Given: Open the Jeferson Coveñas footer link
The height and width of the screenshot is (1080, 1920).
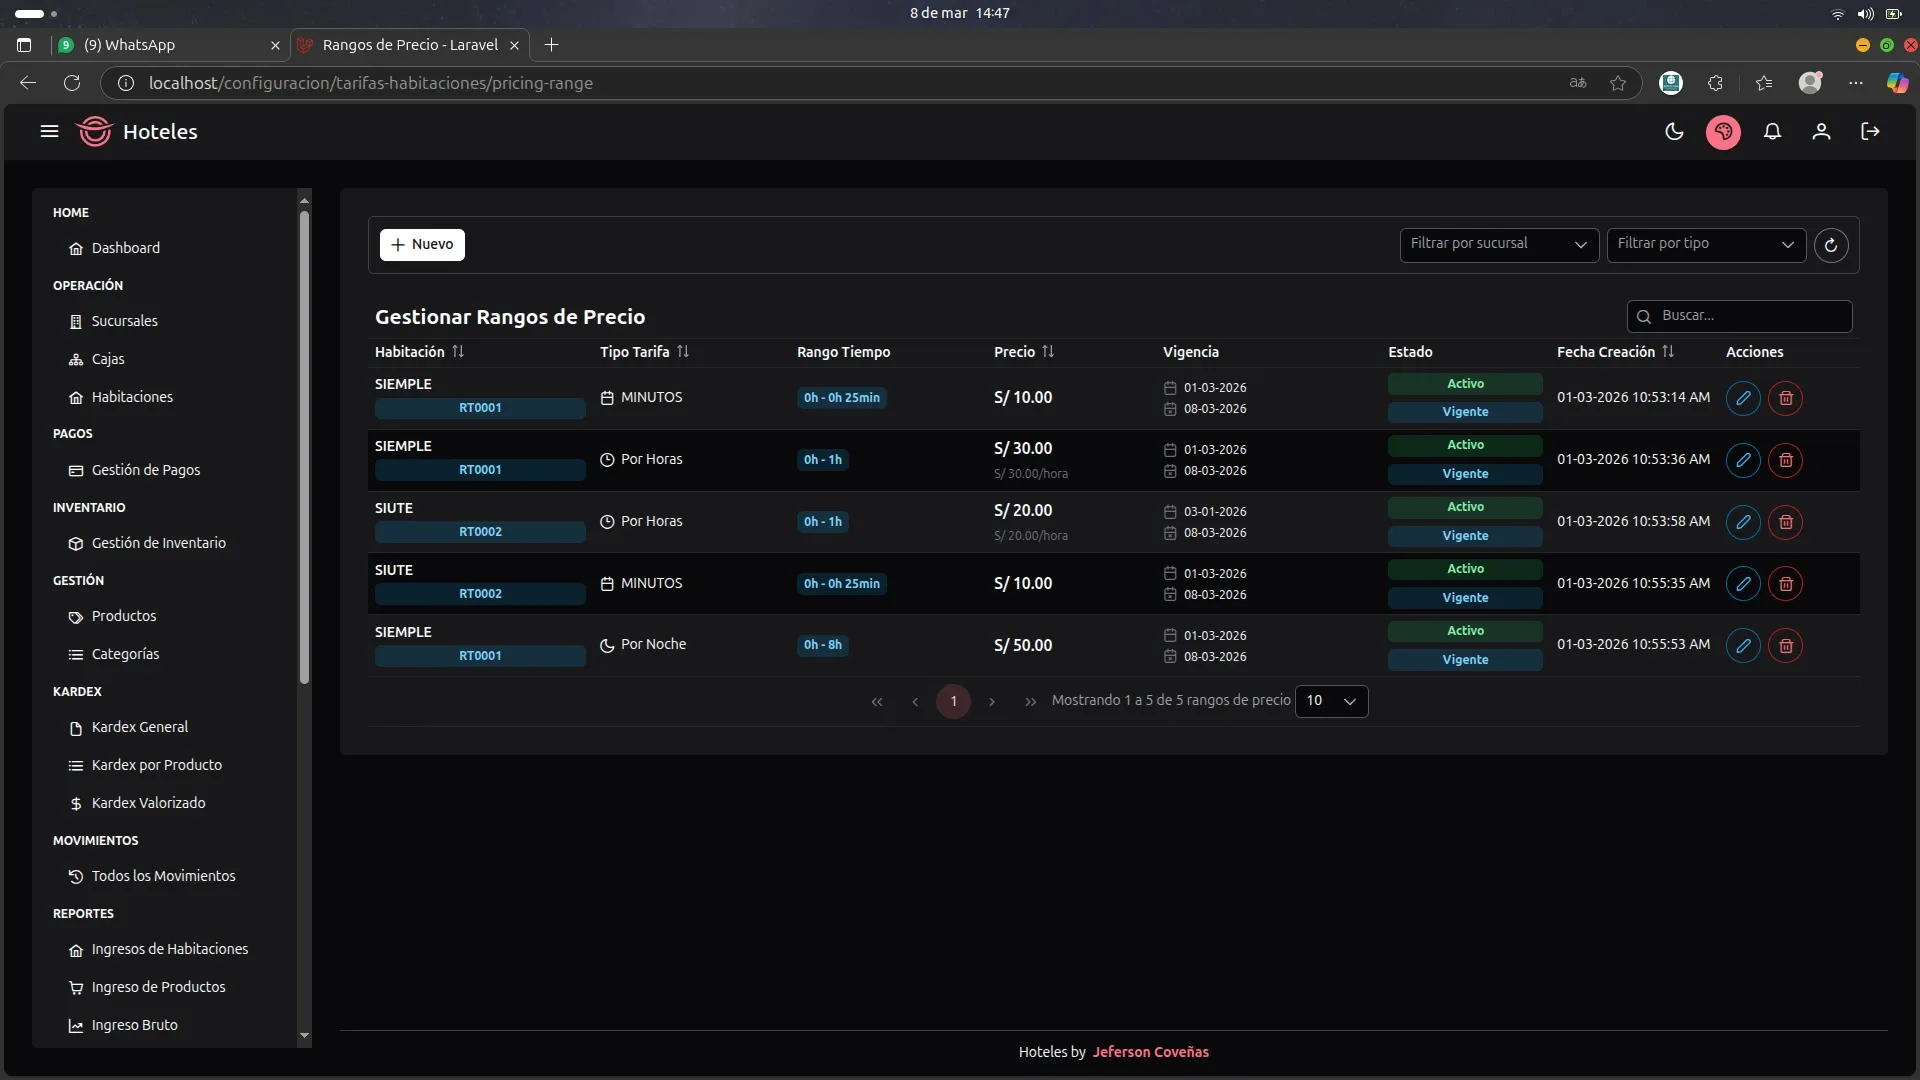Looking at the screenshot, I should 1150,1052.
